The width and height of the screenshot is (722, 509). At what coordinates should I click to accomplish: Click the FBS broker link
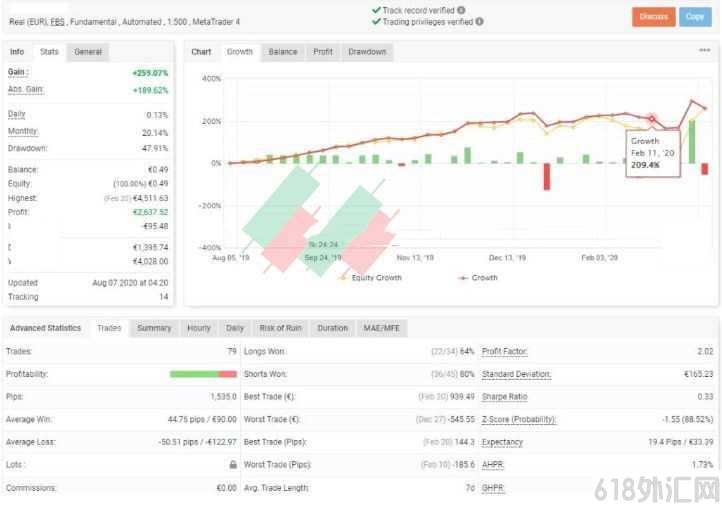click(x=58, y=22)
